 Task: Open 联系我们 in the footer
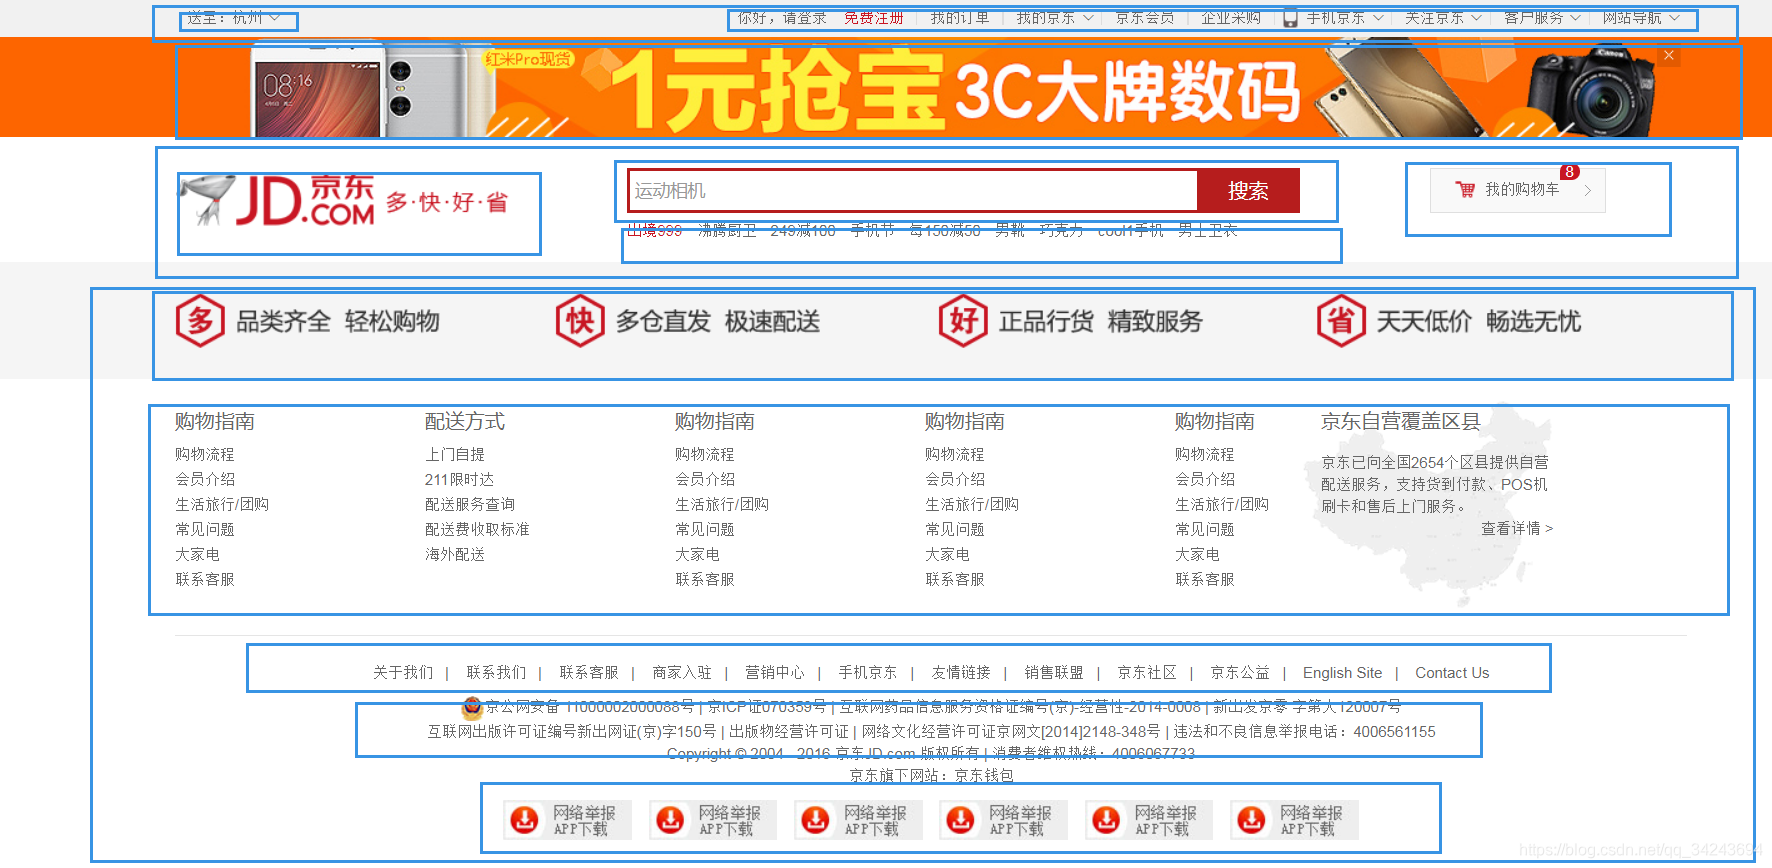tap(496, 673)
